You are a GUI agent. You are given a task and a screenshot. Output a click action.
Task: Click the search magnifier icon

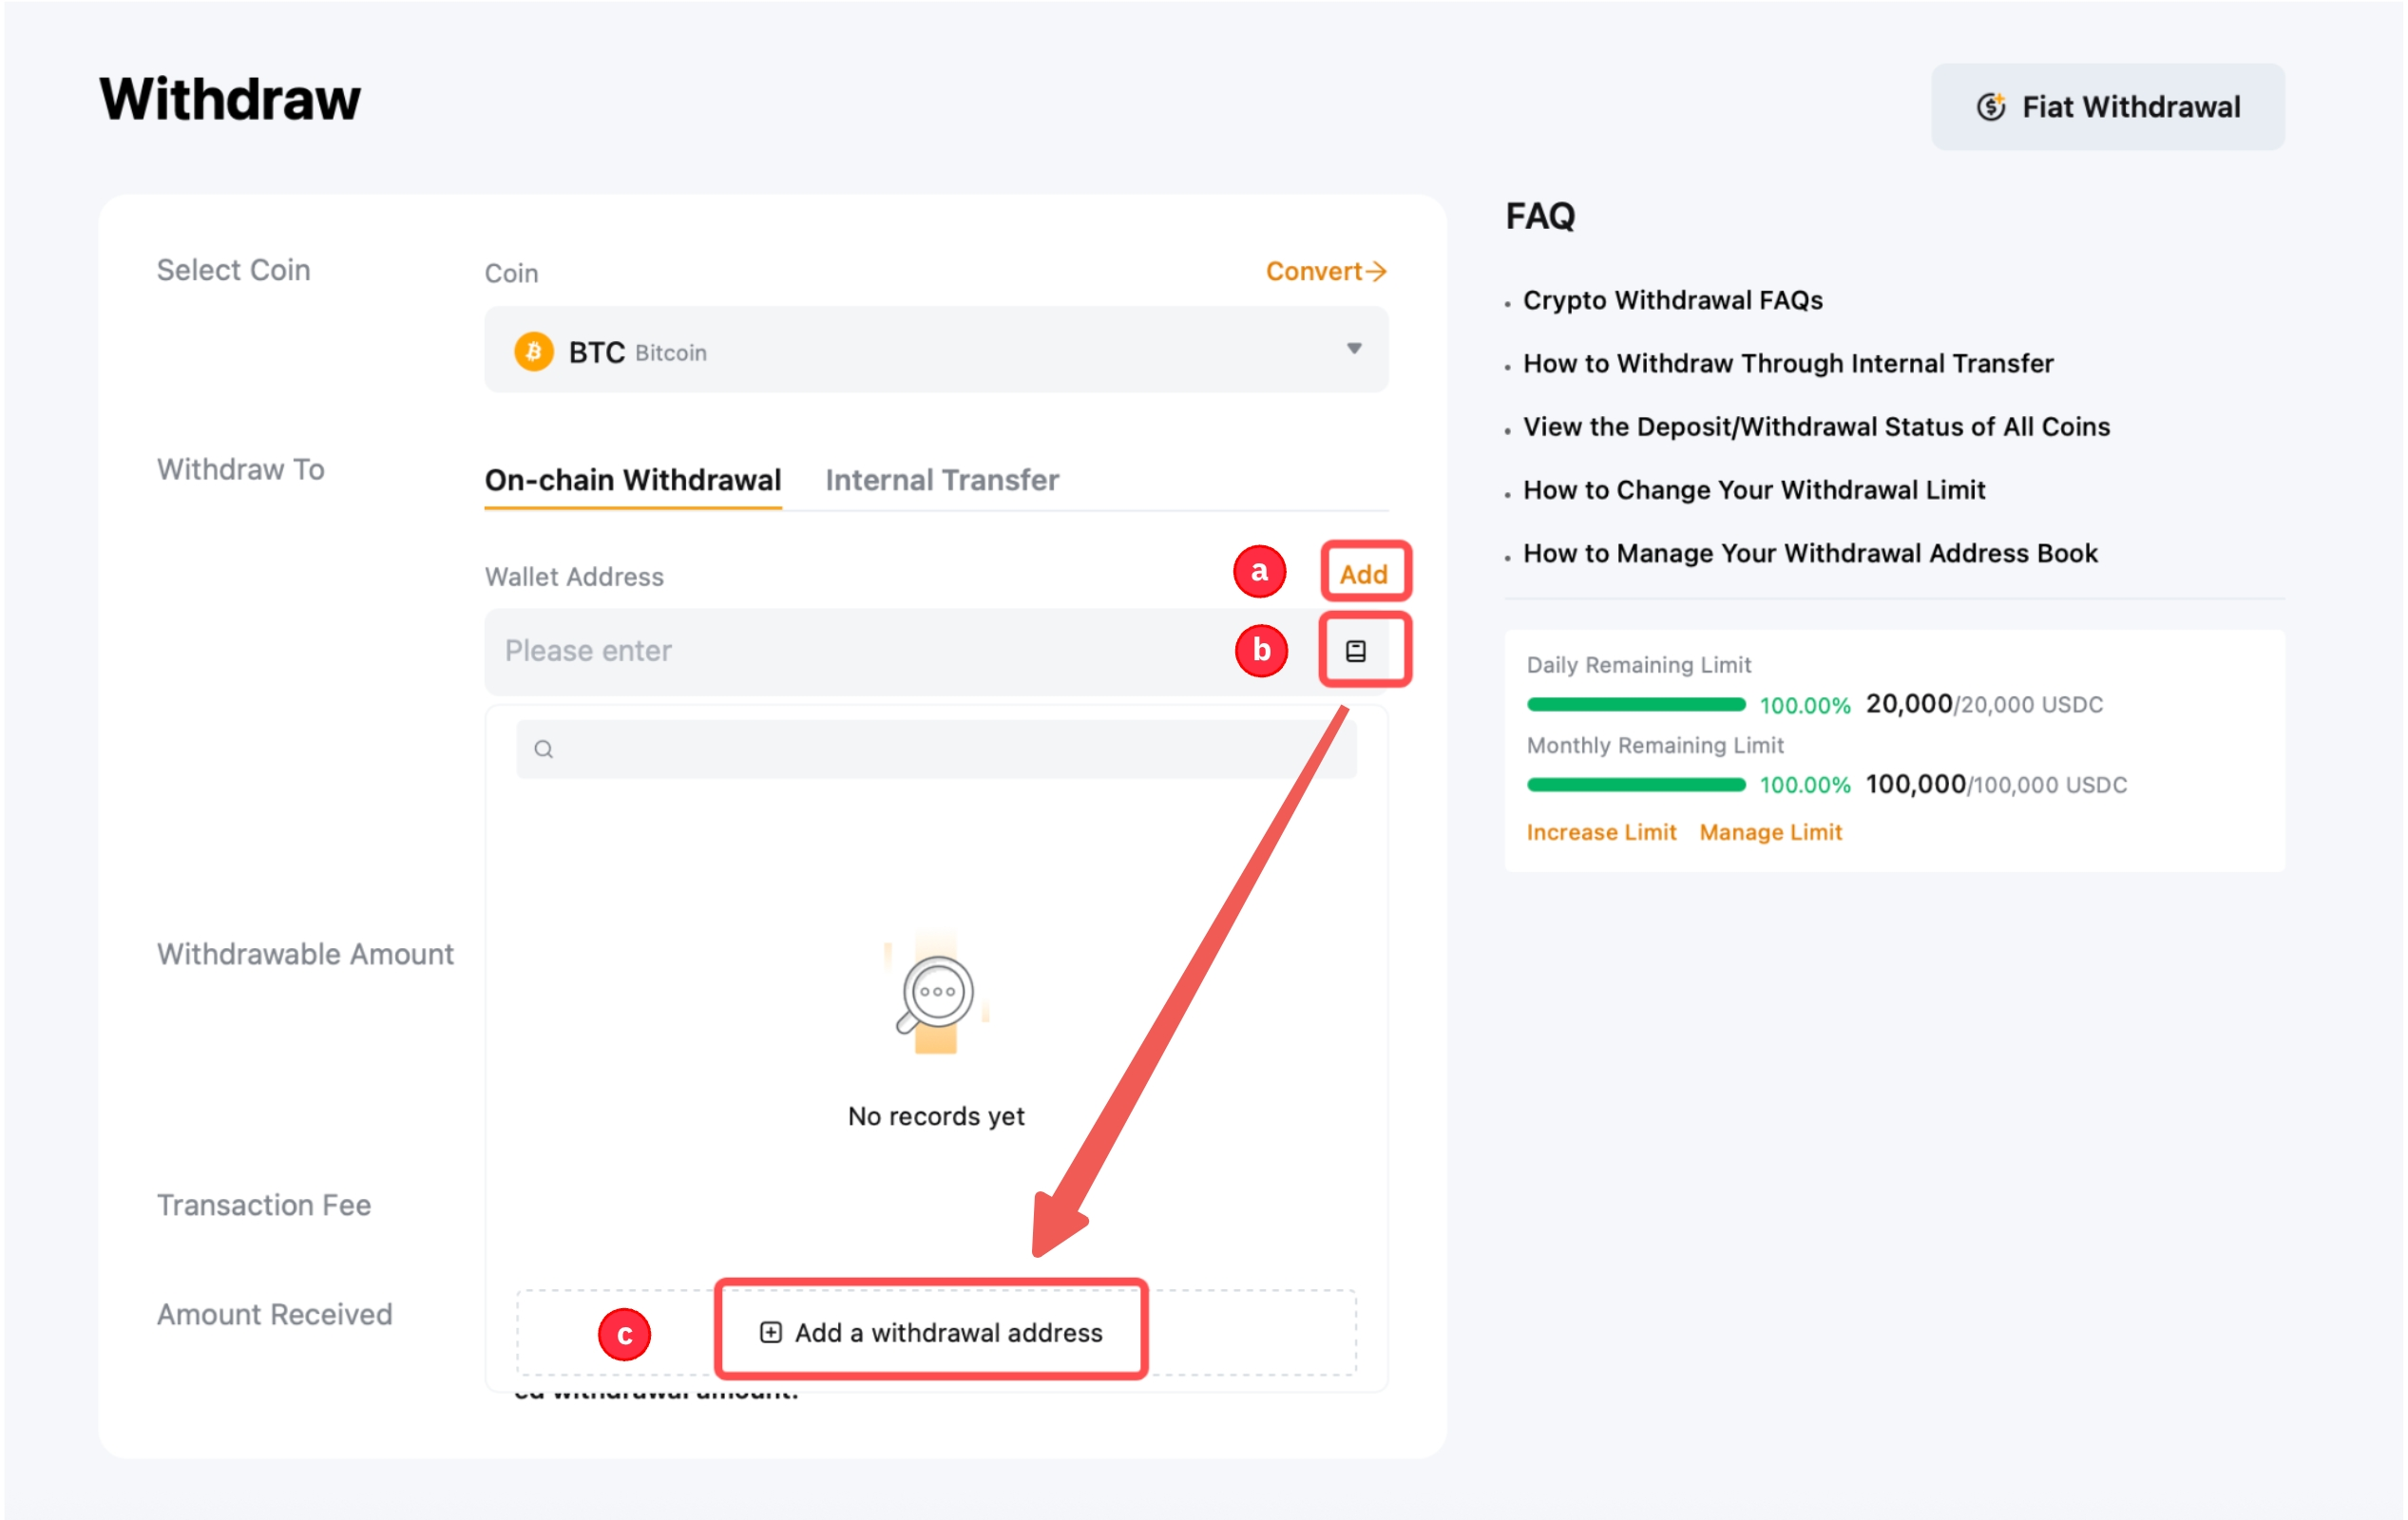(543, 749)
